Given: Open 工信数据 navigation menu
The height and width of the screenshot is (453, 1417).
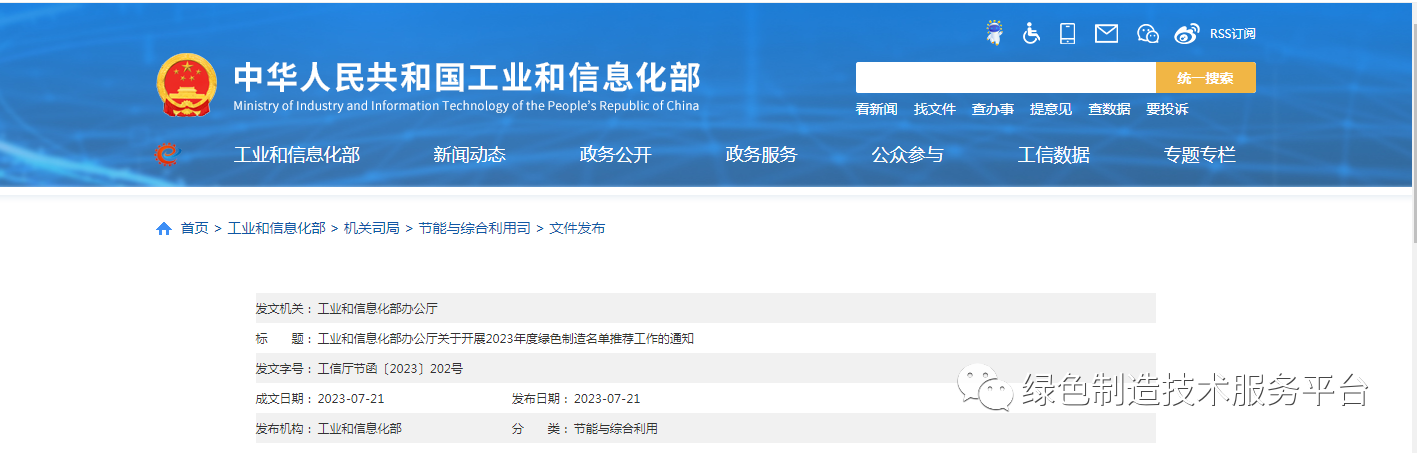Looking at the screenshot, I should pos(1054,155).
